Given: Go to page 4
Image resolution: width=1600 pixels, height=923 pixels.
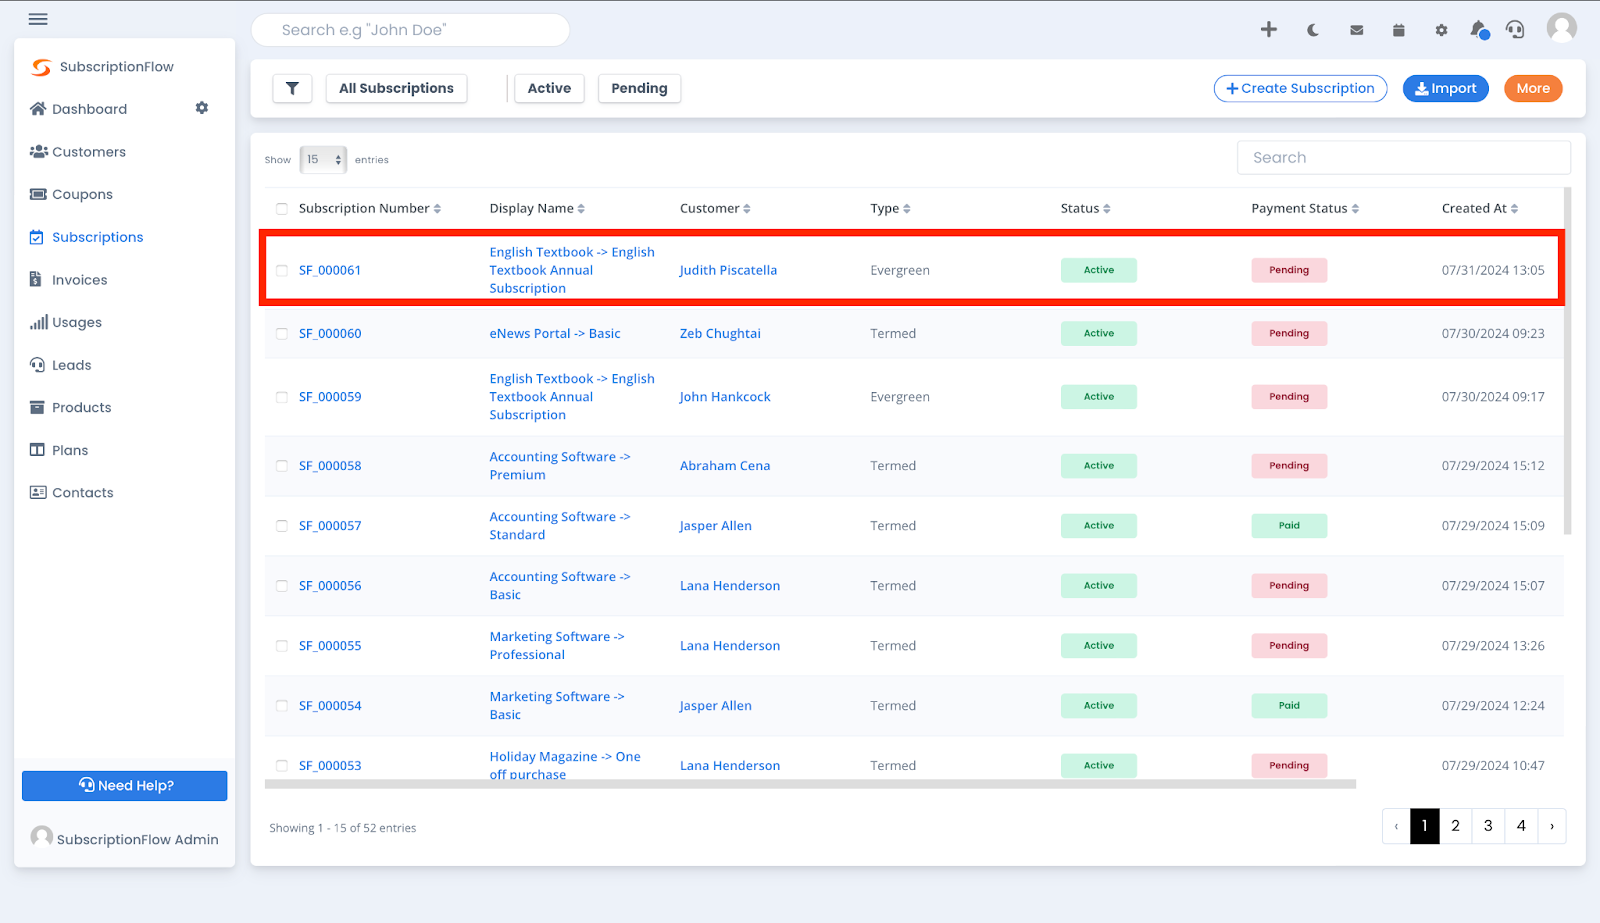Looking at the screenshot, I should [1521, 826].
